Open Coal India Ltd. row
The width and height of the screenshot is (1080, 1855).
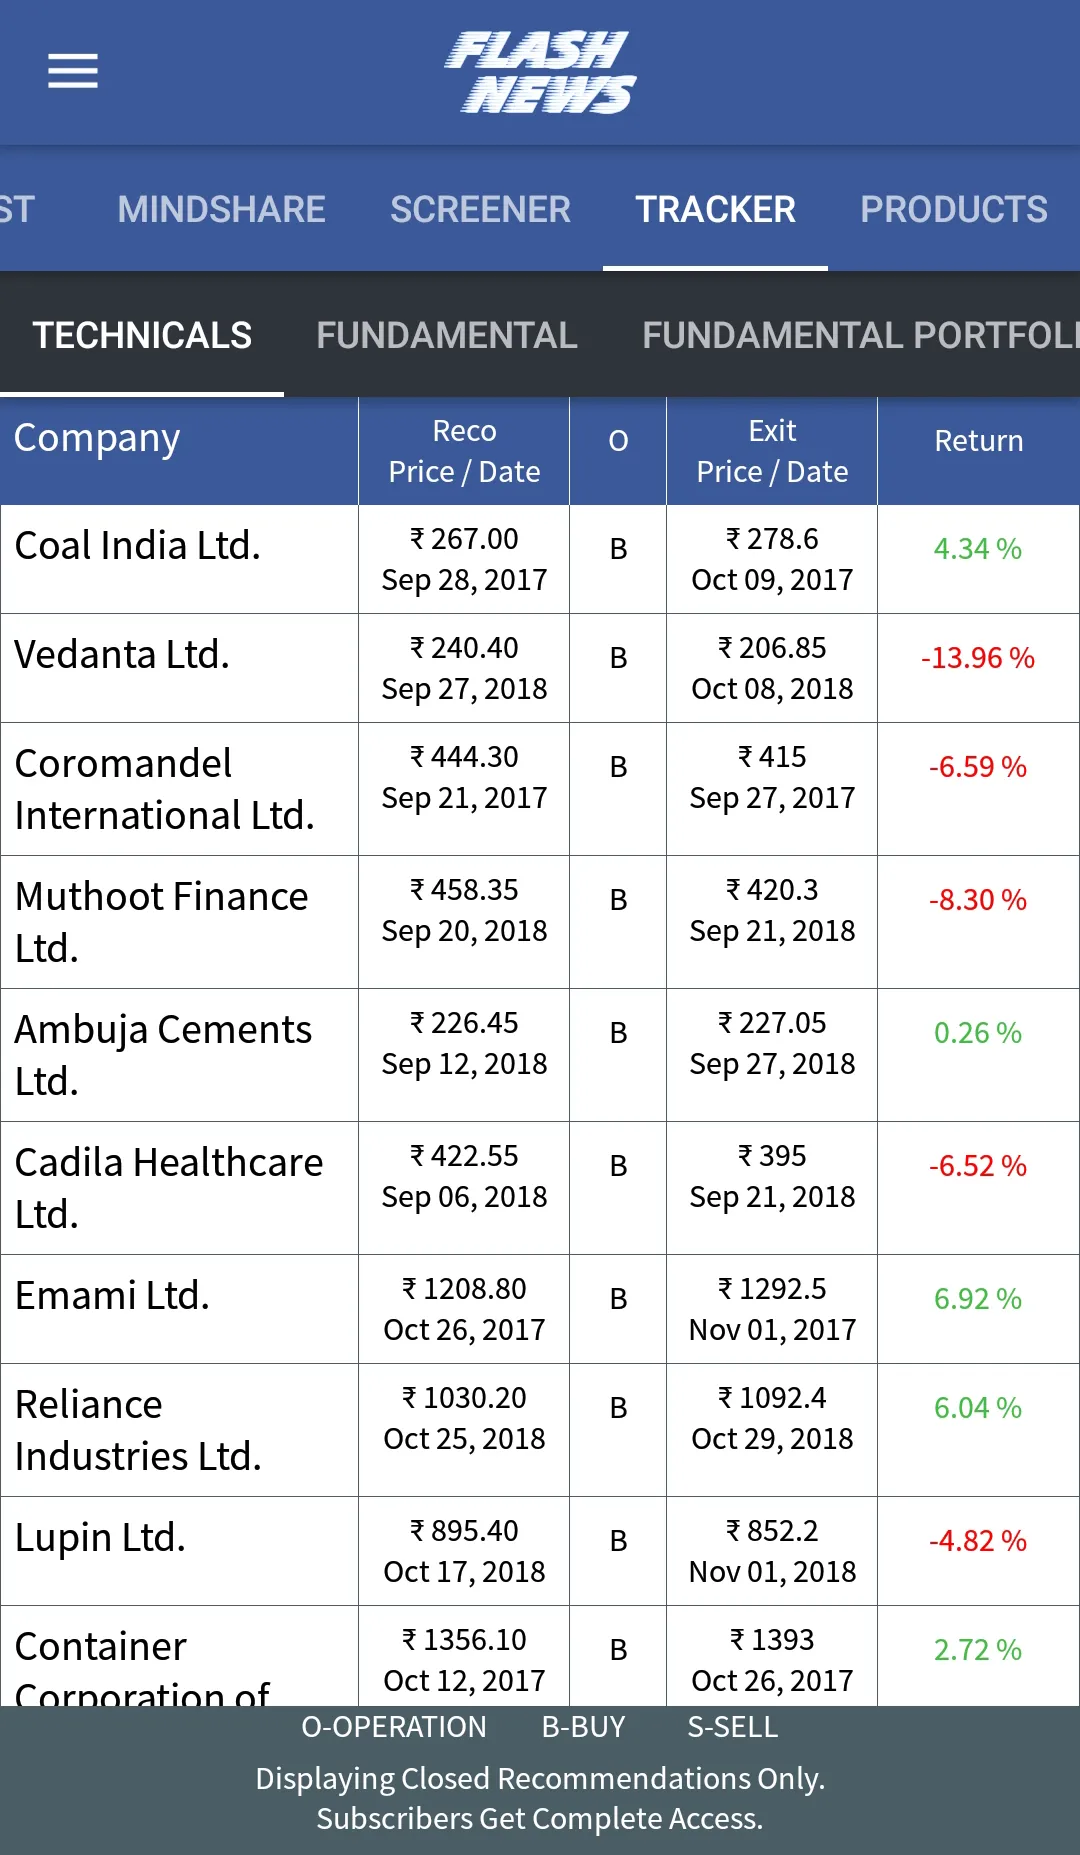click(540, 559)
